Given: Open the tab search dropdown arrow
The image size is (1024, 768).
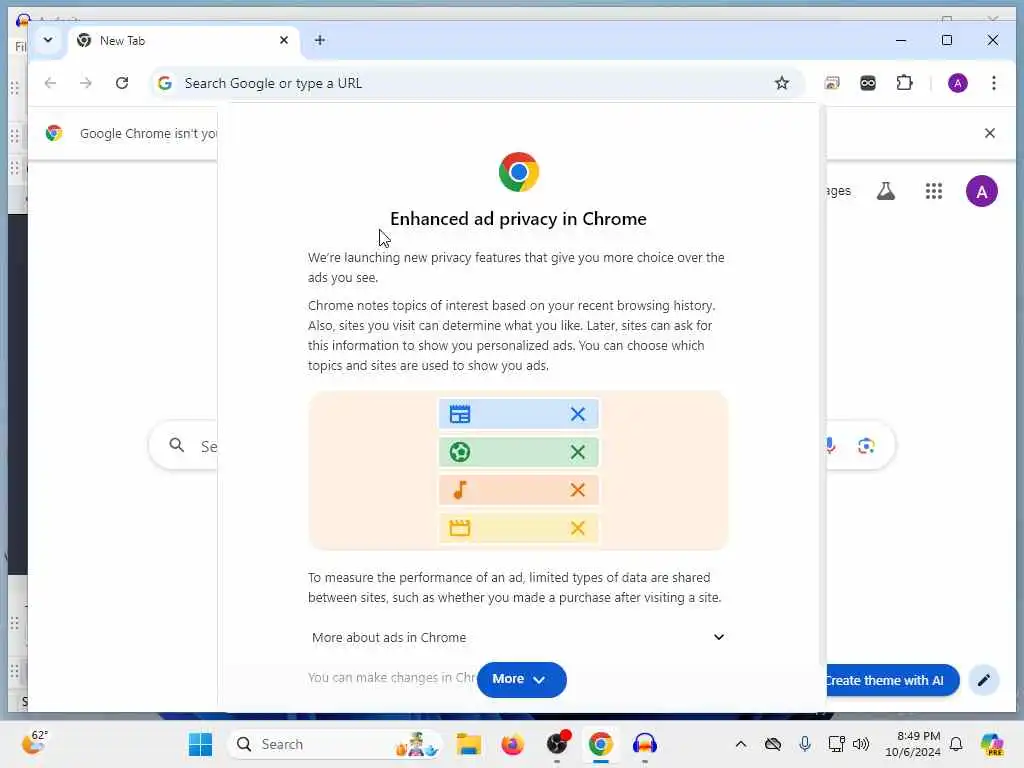Looking at the screenshot, I should tap(48, 40).
